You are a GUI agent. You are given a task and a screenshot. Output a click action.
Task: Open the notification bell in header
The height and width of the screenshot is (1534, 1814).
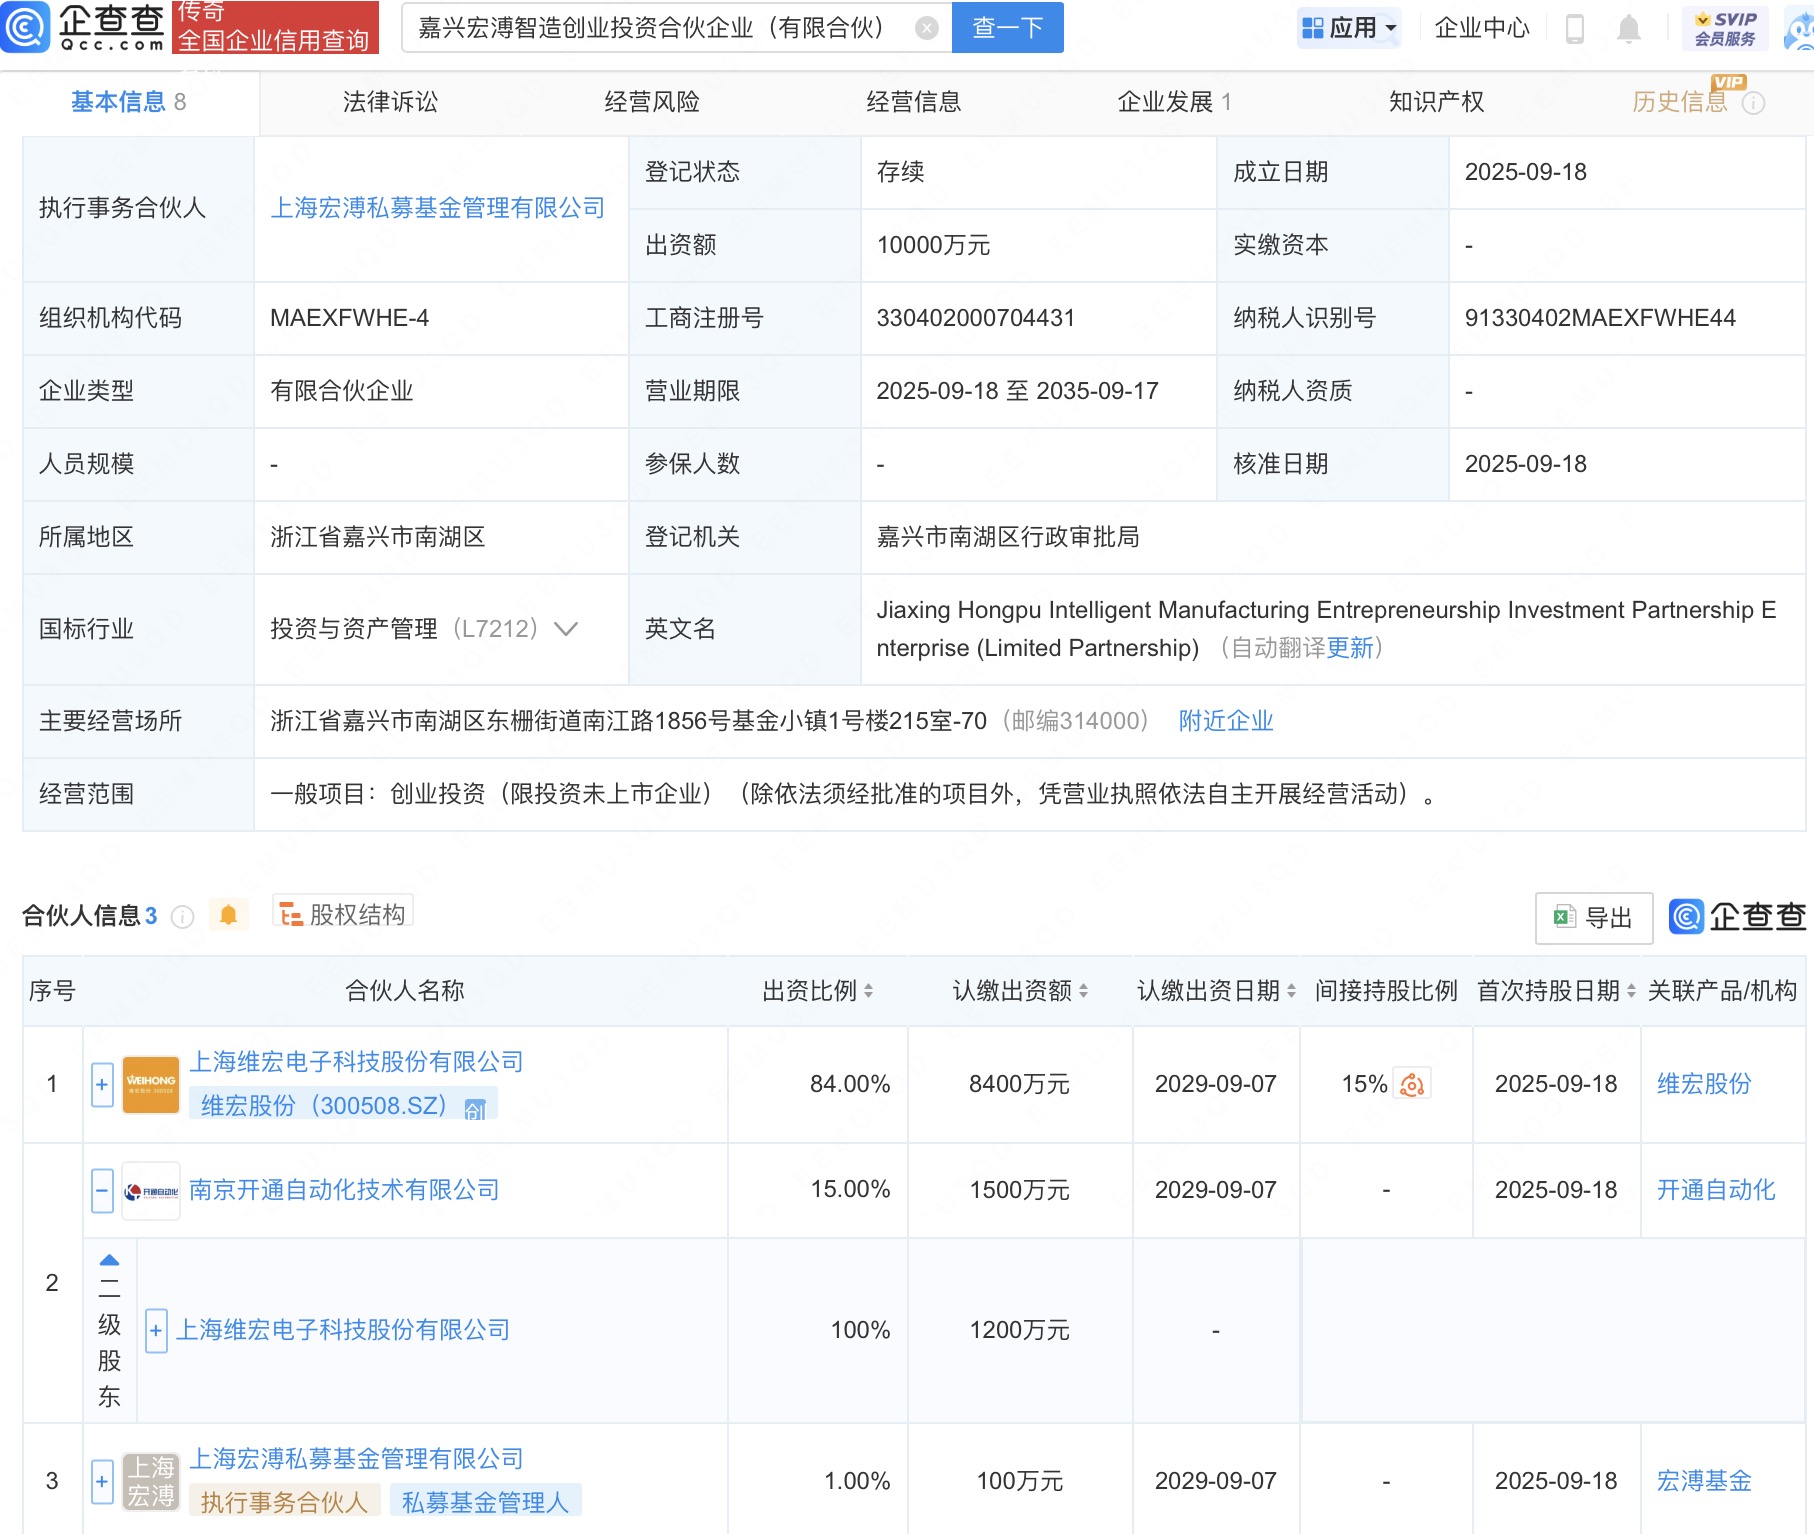1629,29
